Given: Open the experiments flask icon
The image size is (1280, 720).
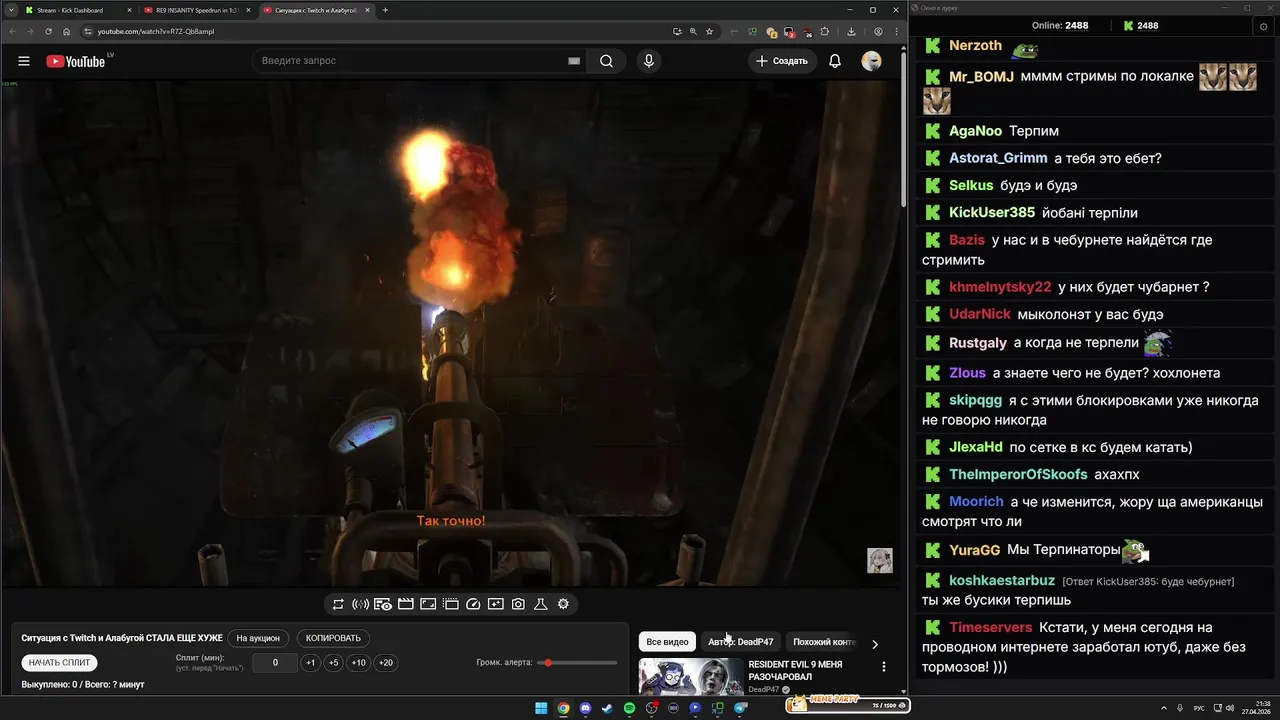Looking at the screenshot, I should (x=540, y=604).
